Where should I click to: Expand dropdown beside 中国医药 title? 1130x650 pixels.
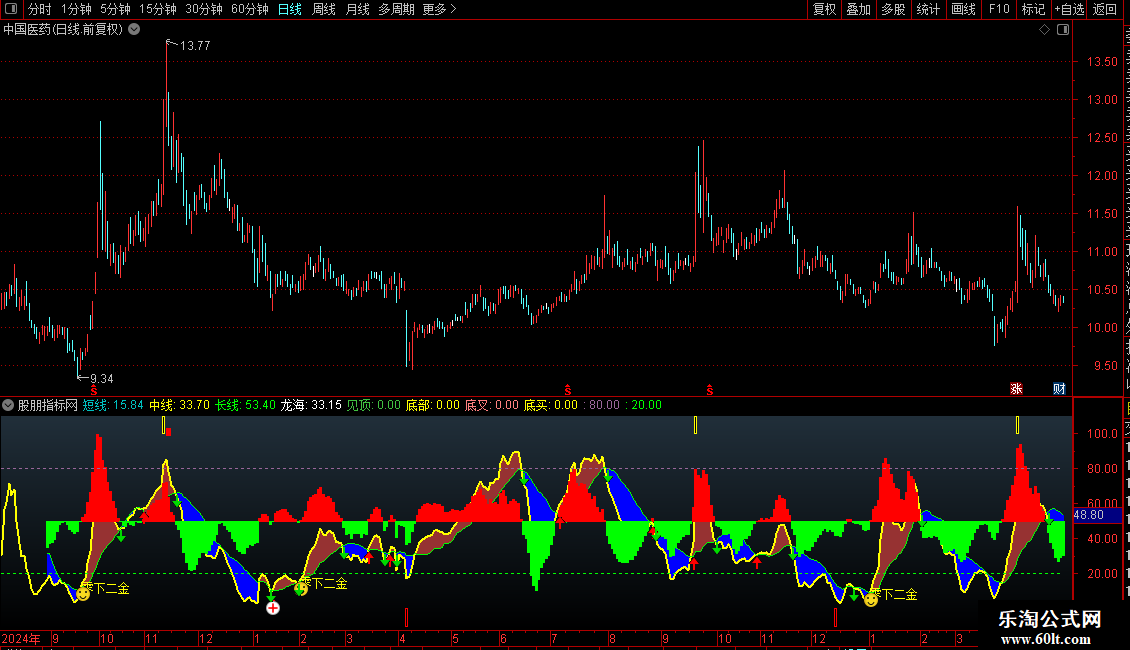coord(134,30)
